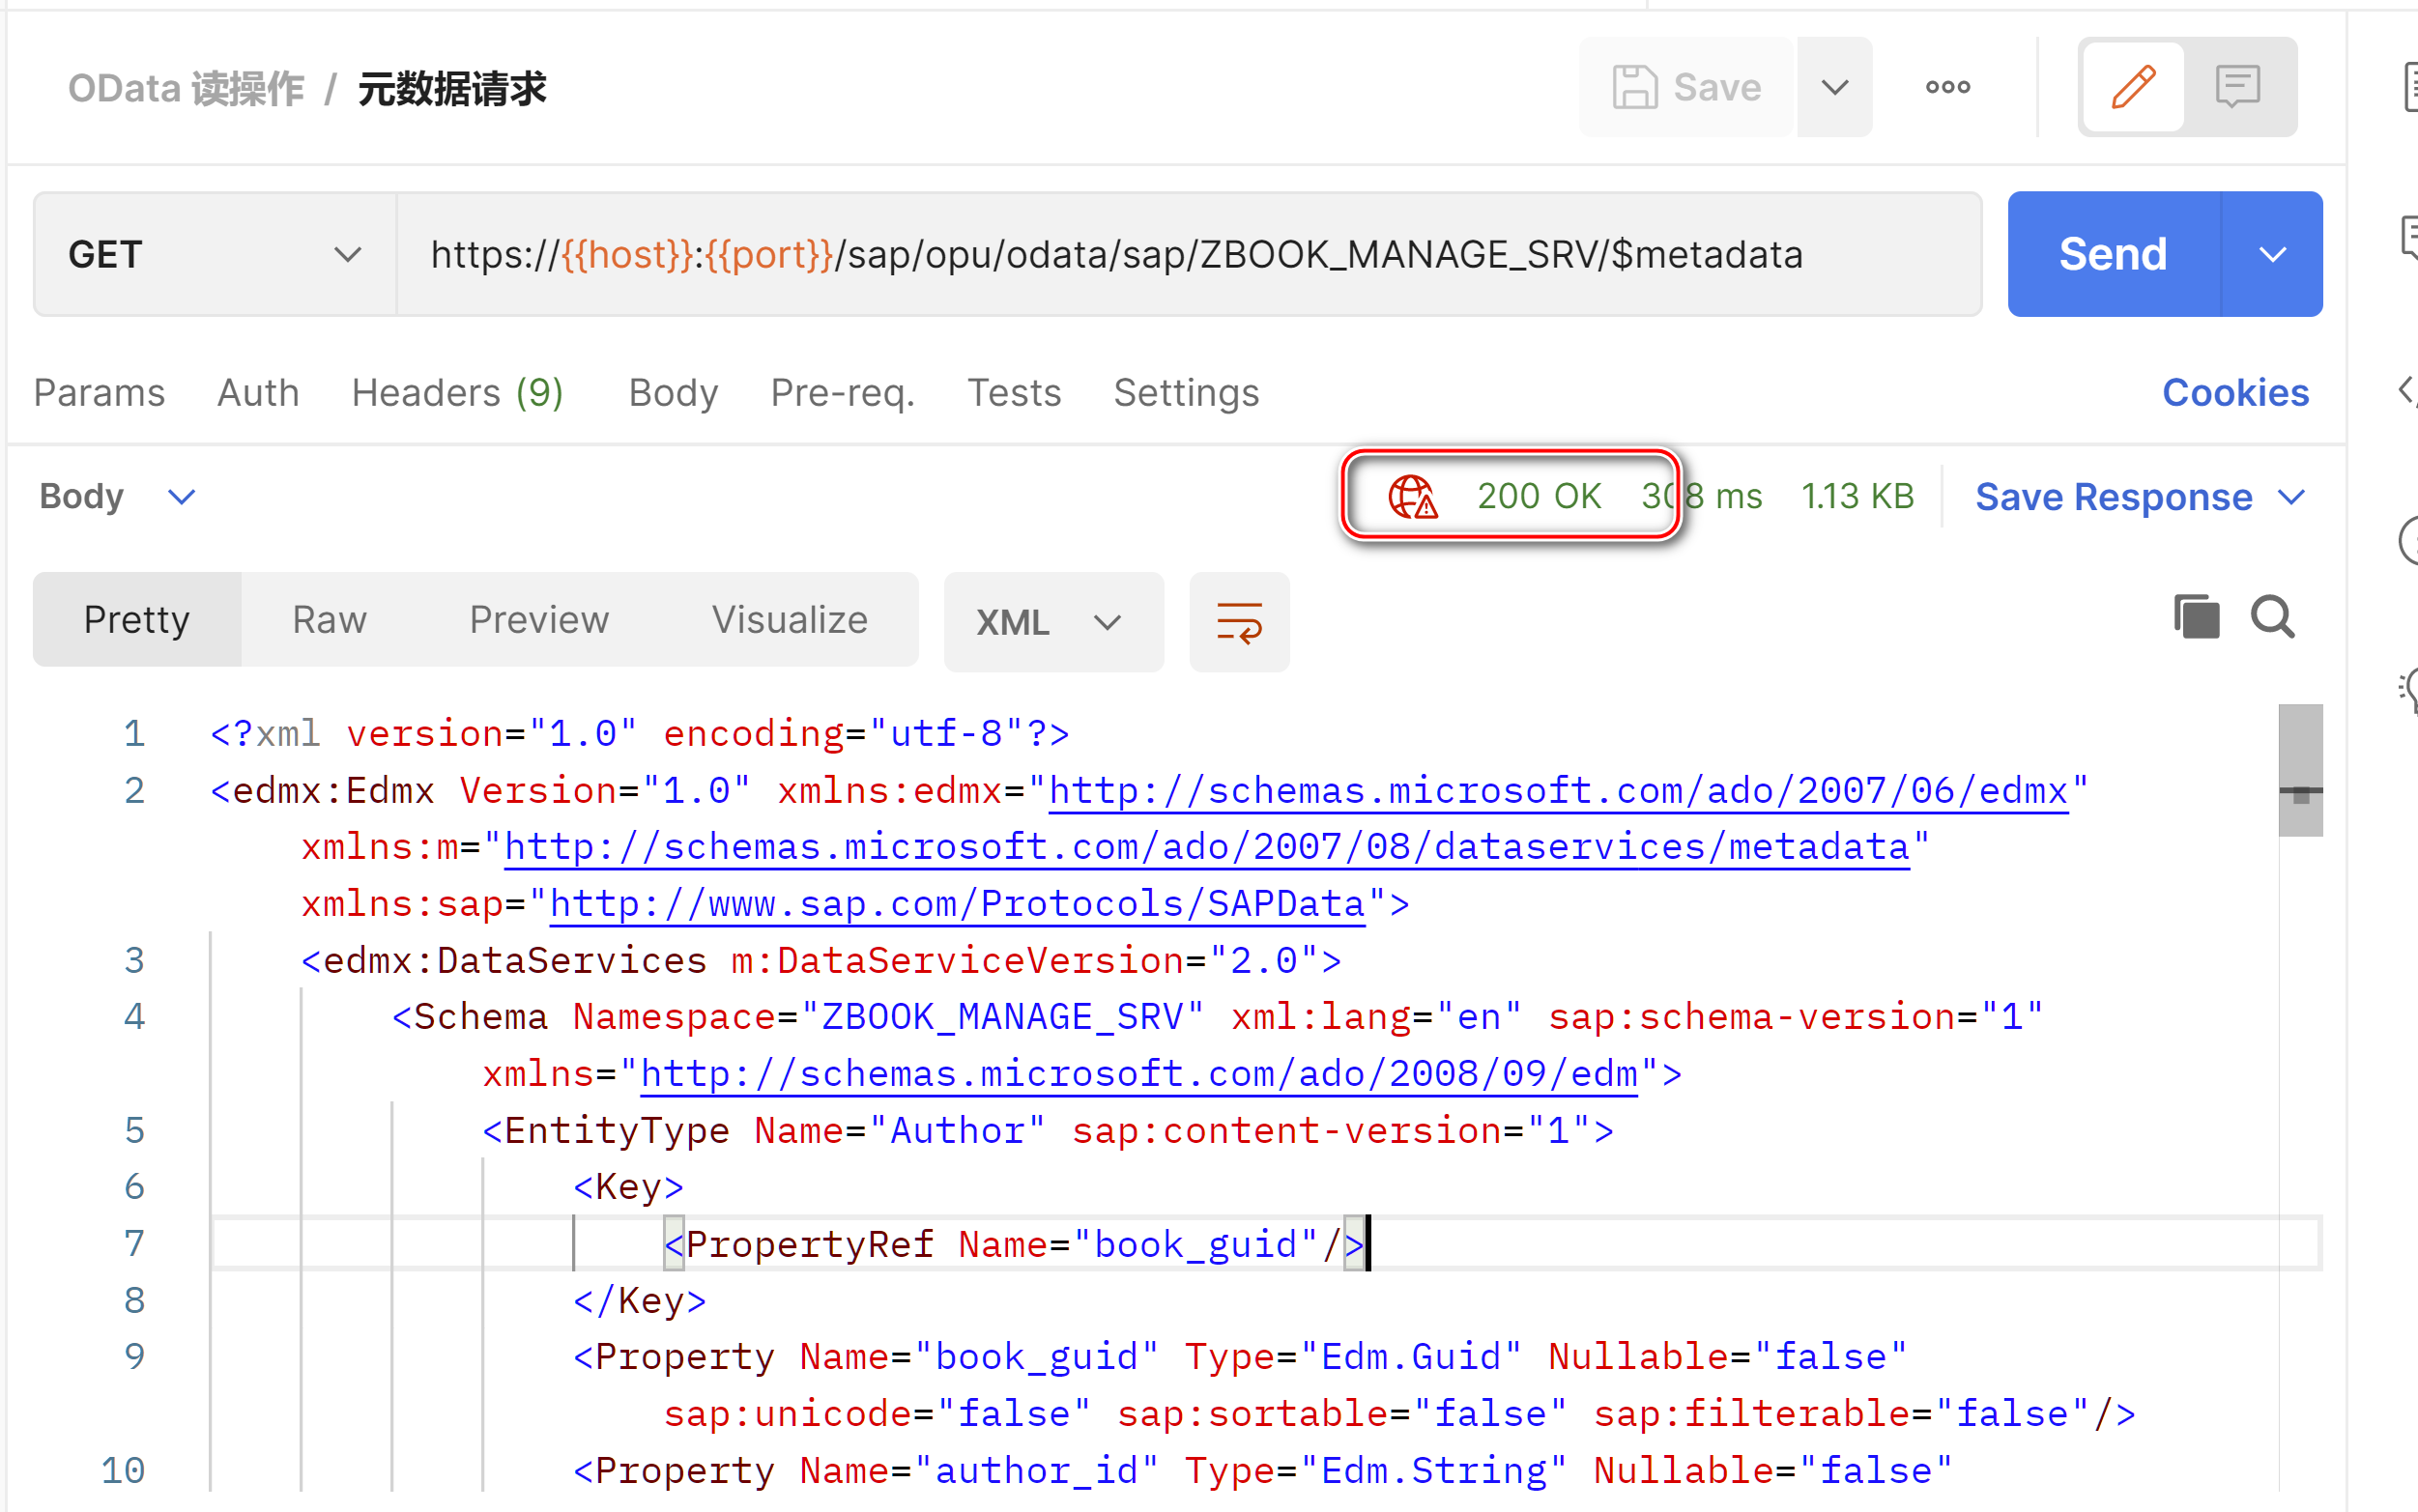Screen dimensions: 2418x1512
Task: Click the Code snippet icon in the right sidebar
Action: (x=2411, y=391)
